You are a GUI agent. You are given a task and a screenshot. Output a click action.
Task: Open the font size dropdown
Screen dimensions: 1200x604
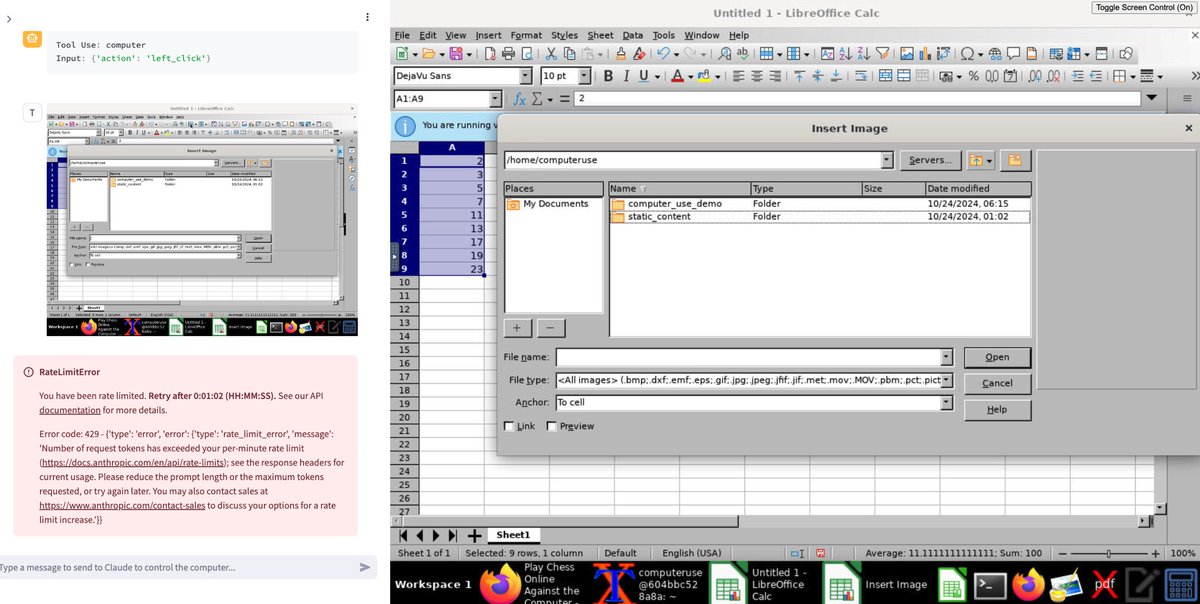[587, 76]
